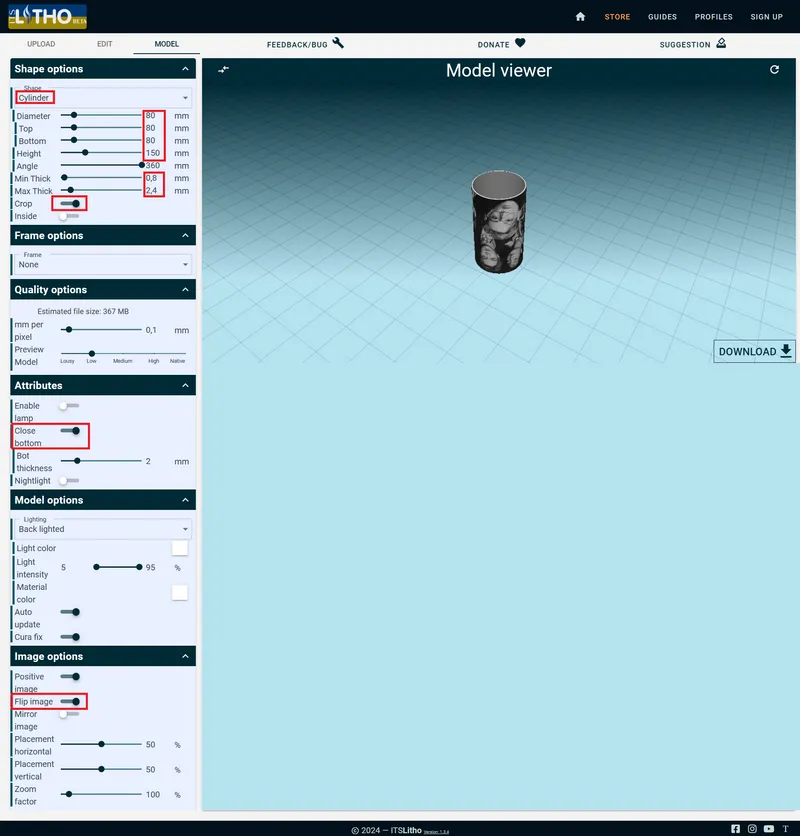This screenshot has height=836, width=800.
Task: Open the Instagram icon in the footer
Action: (752, 829)
